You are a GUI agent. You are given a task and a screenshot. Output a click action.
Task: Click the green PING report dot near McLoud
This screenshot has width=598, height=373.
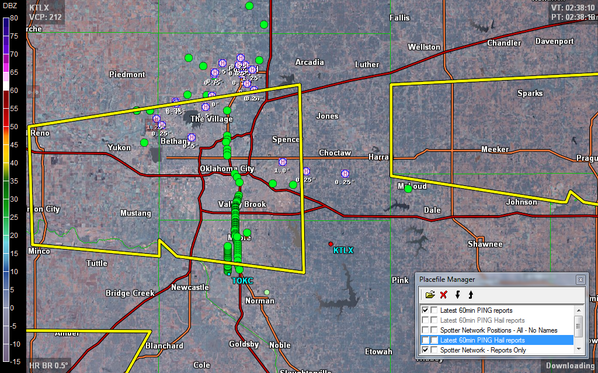pyautogui.click(x=408, y=188)
